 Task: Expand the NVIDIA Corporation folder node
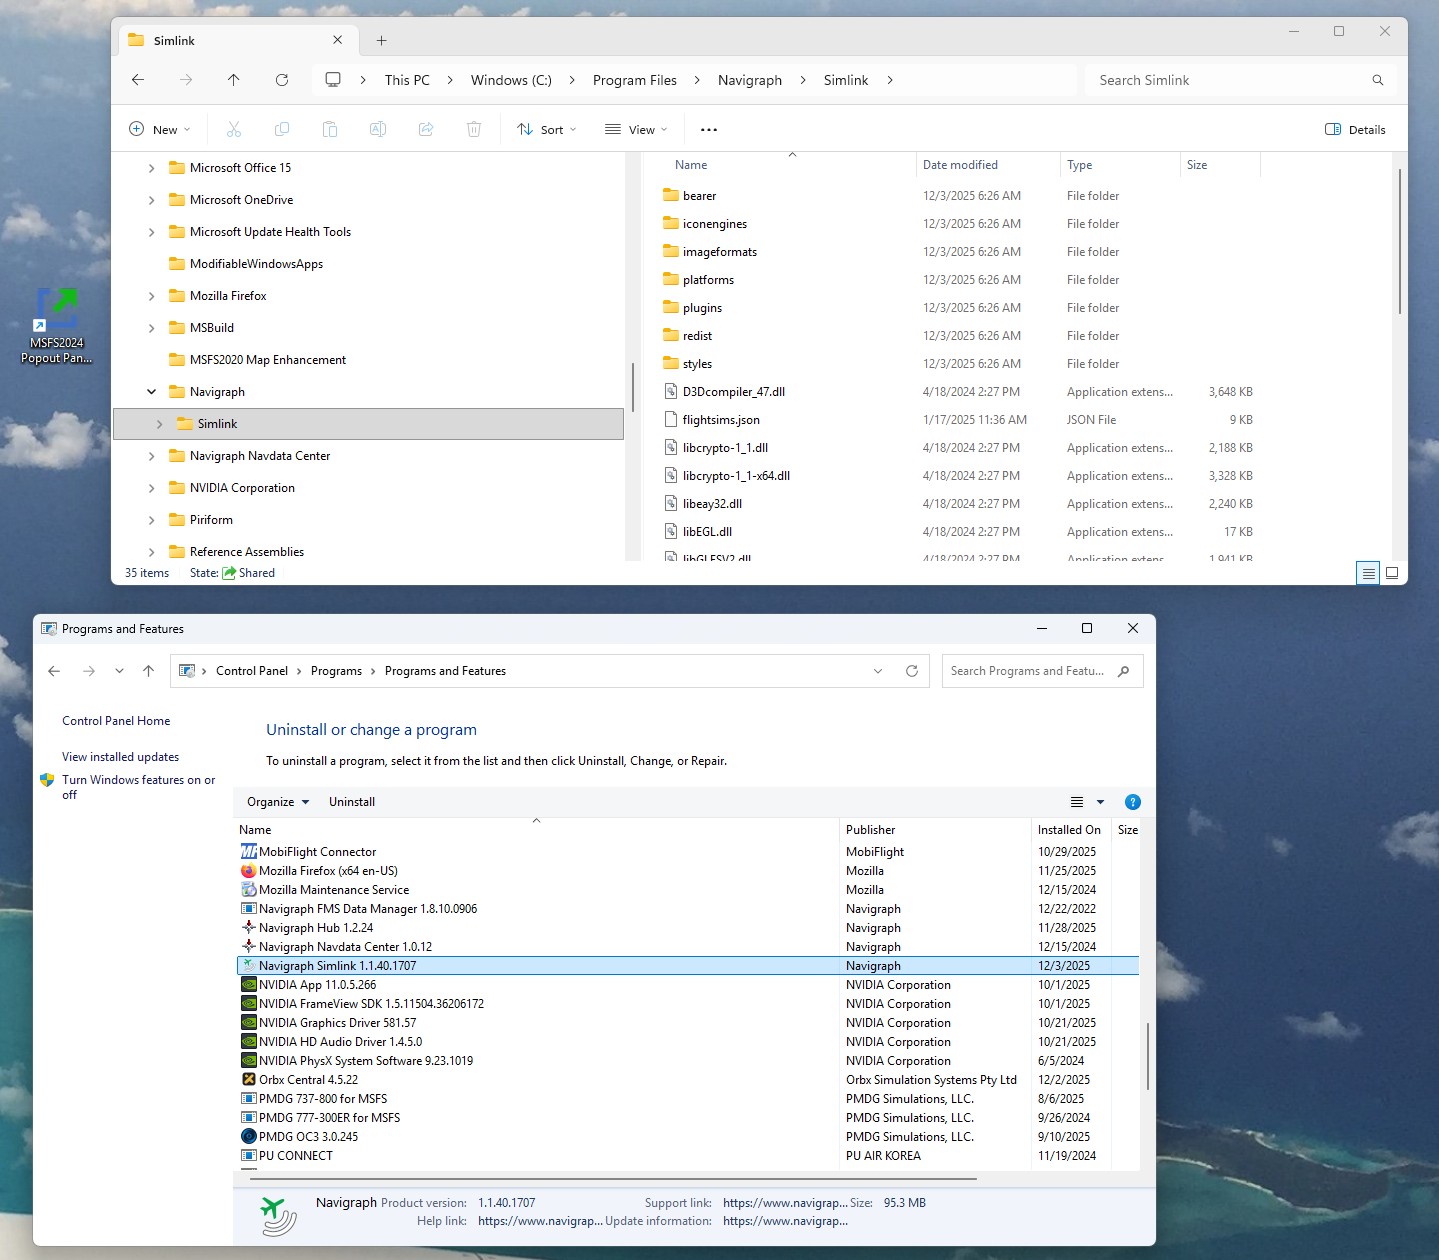pos(152,488)
